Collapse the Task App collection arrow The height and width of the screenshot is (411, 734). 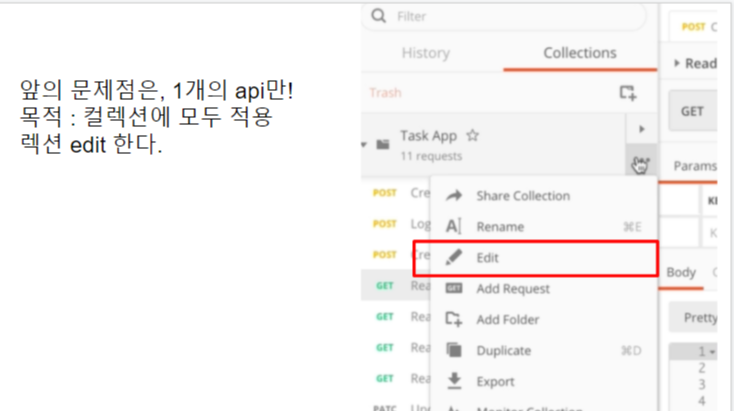coord(364,144)
